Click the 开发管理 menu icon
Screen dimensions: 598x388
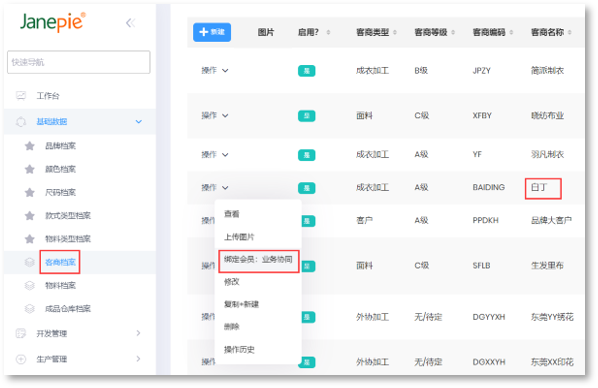(21, 333)
